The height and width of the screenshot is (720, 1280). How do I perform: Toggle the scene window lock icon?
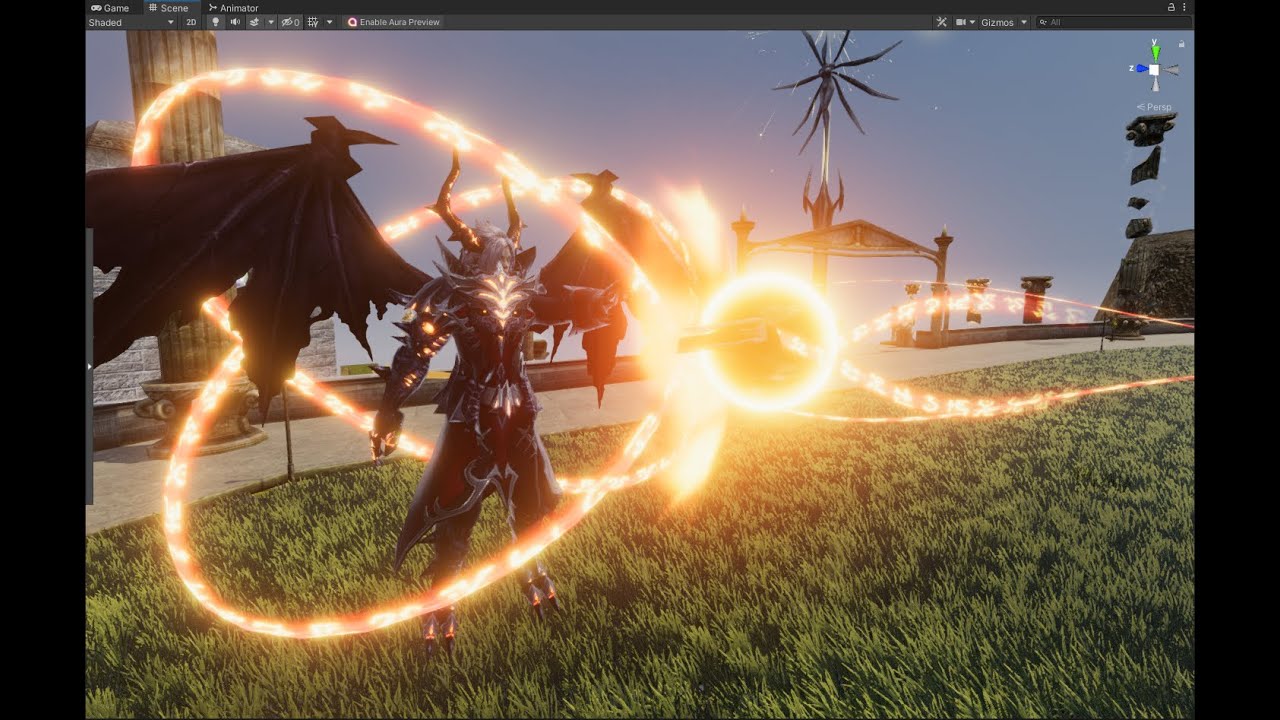1171,7
